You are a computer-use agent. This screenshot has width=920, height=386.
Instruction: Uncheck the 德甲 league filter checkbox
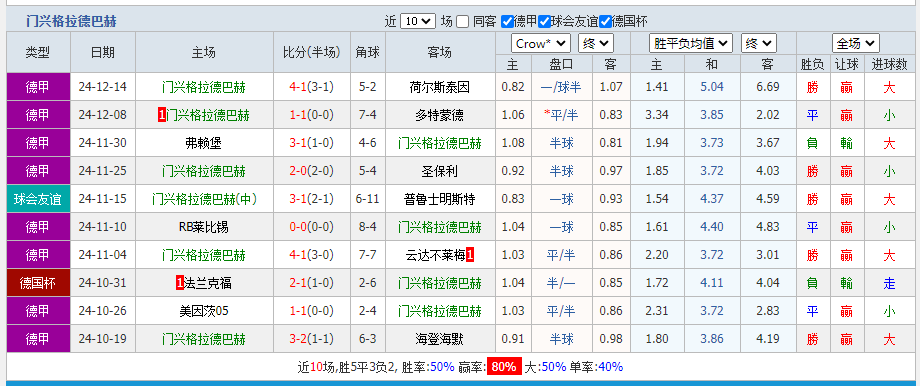(508, 22)
